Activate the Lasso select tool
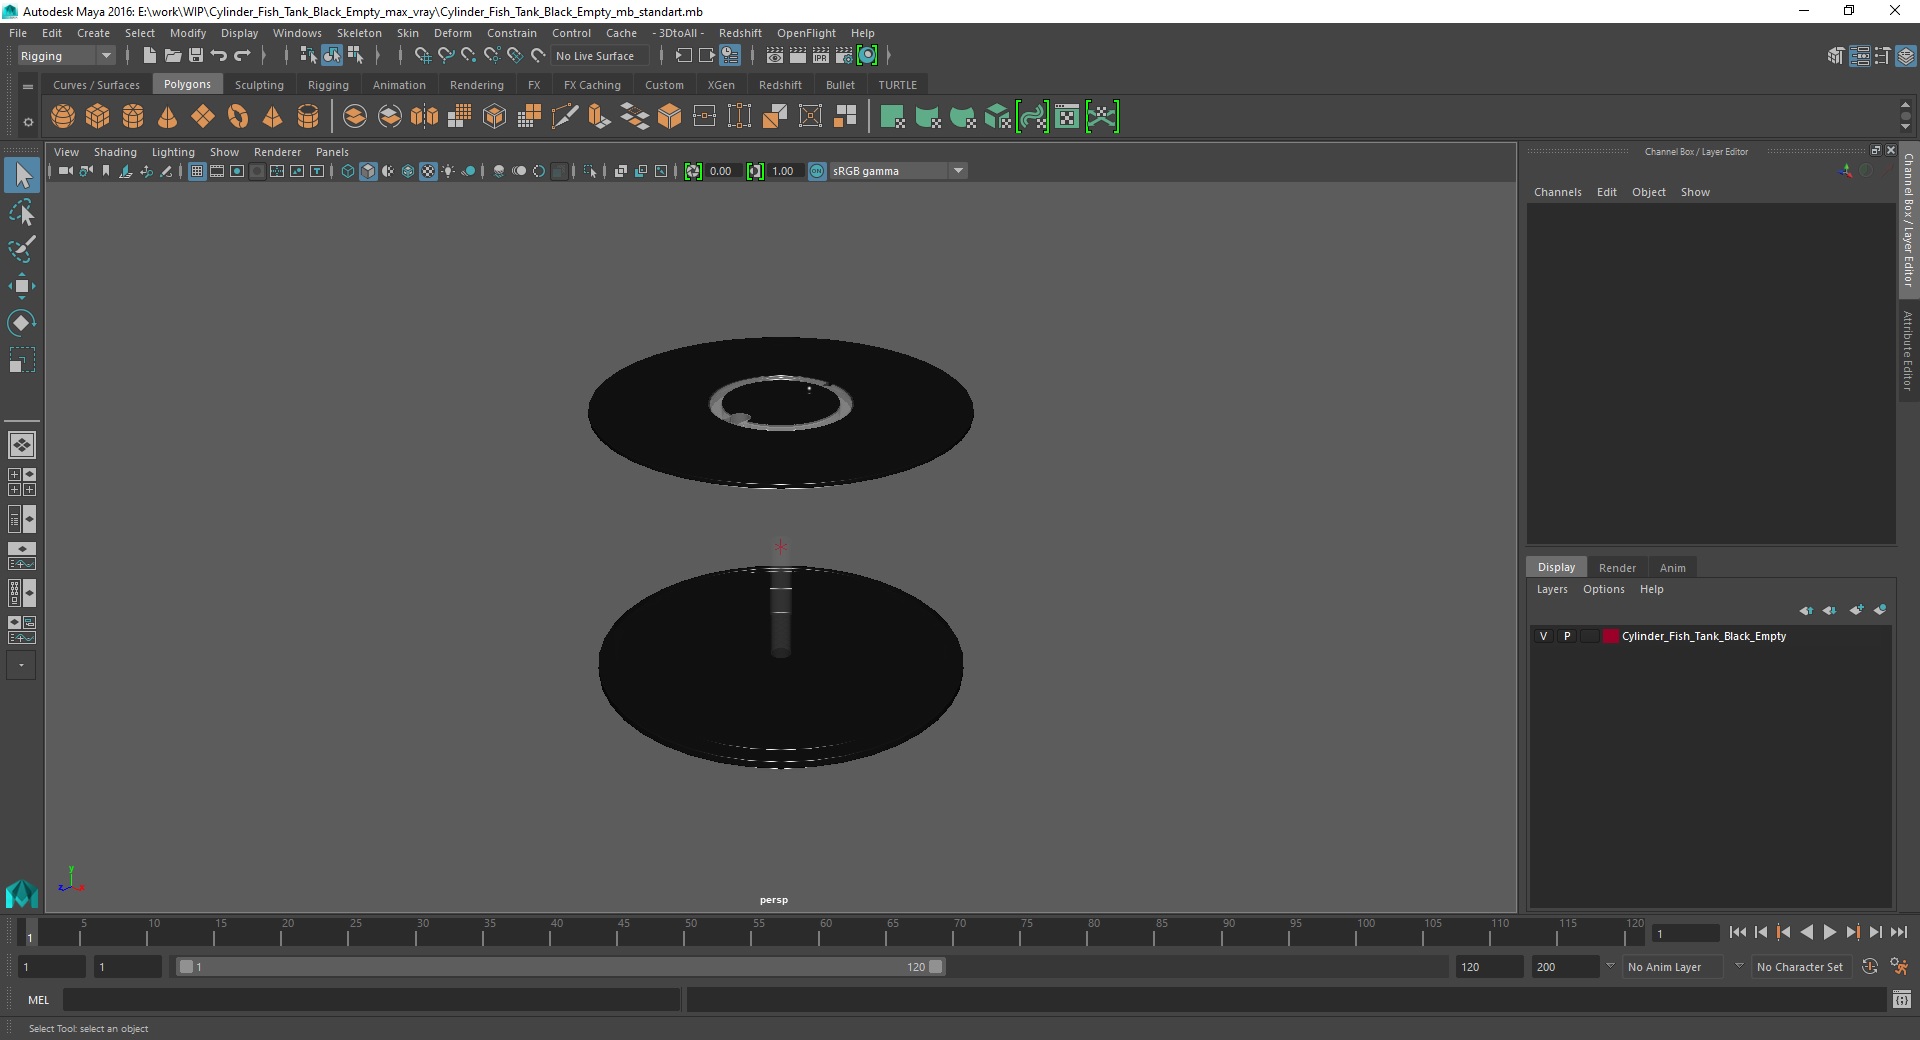 [x=22, y=212]
